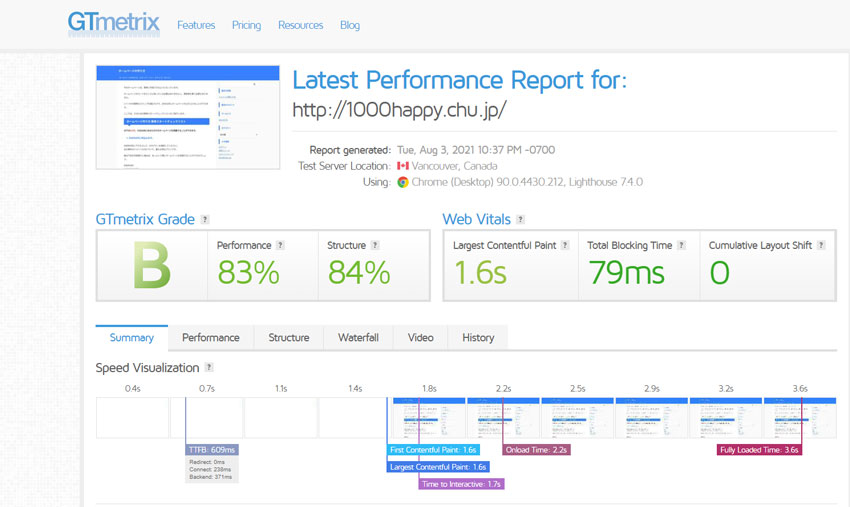Switch to the Performance tab
The image size is (850, 507).
click(211, 338)
